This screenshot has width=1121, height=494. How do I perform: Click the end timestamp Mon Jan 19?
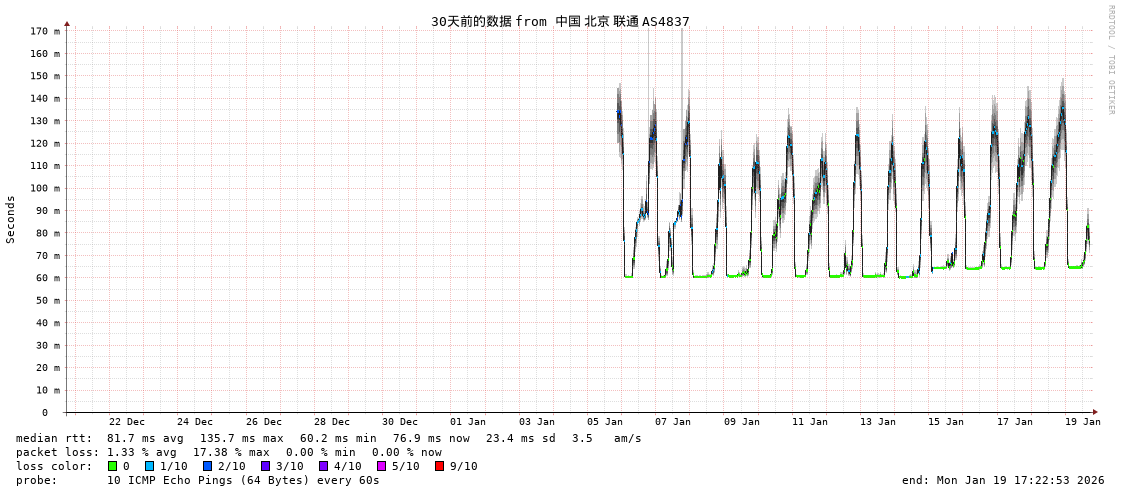[1003, 480]
